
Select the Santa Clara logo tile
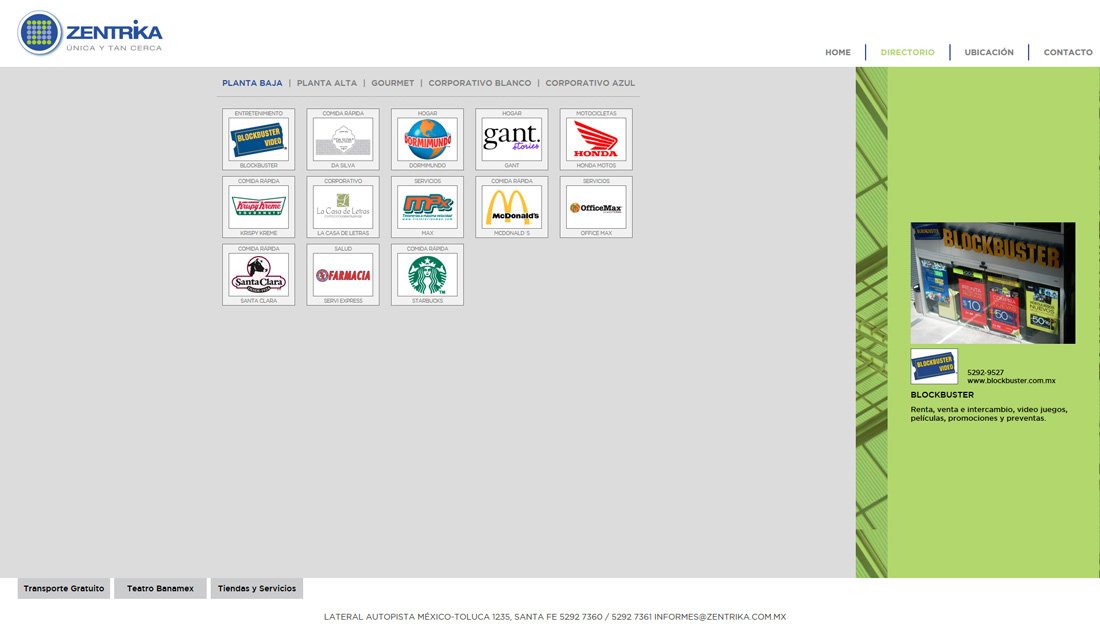click(x=259, y=274)
